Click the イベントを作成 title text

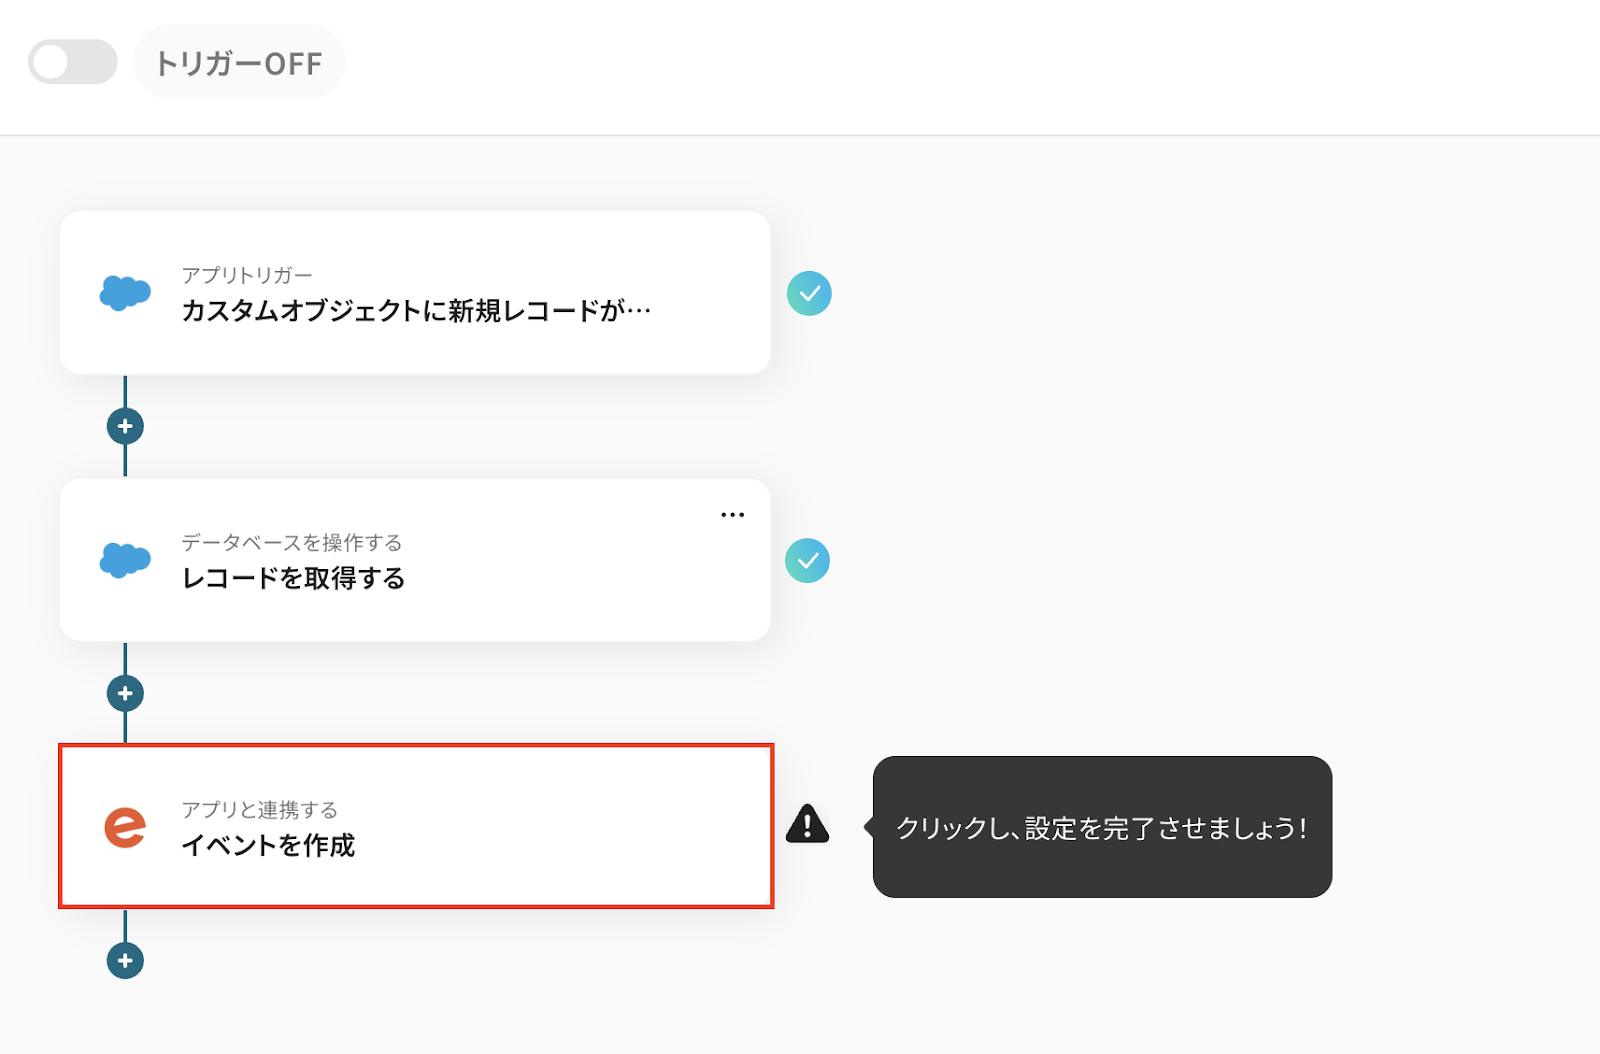[x=268, y=845]
